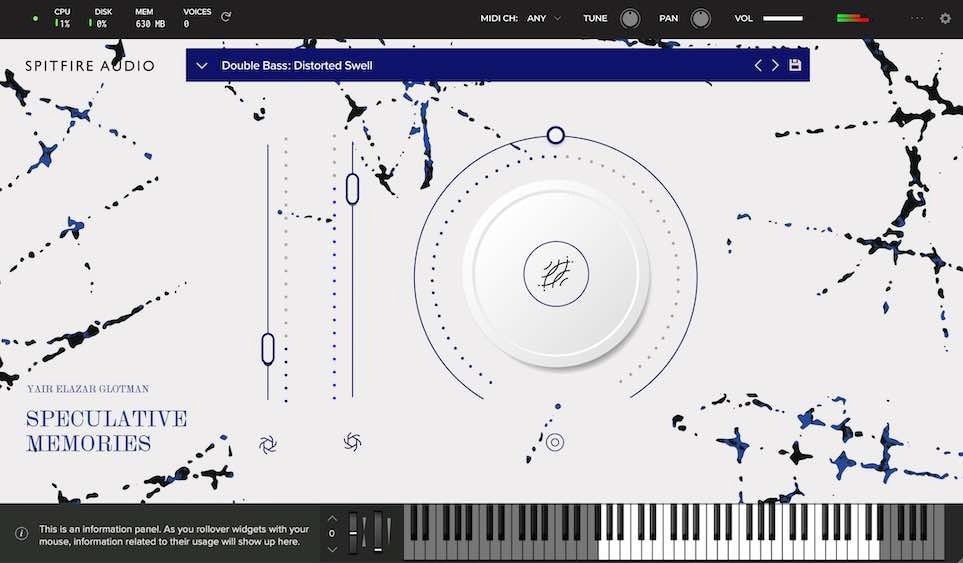This screenshot has height=563, width=963.
Task: Click the swirl icon under left slider
Action: tap(268, 444)
